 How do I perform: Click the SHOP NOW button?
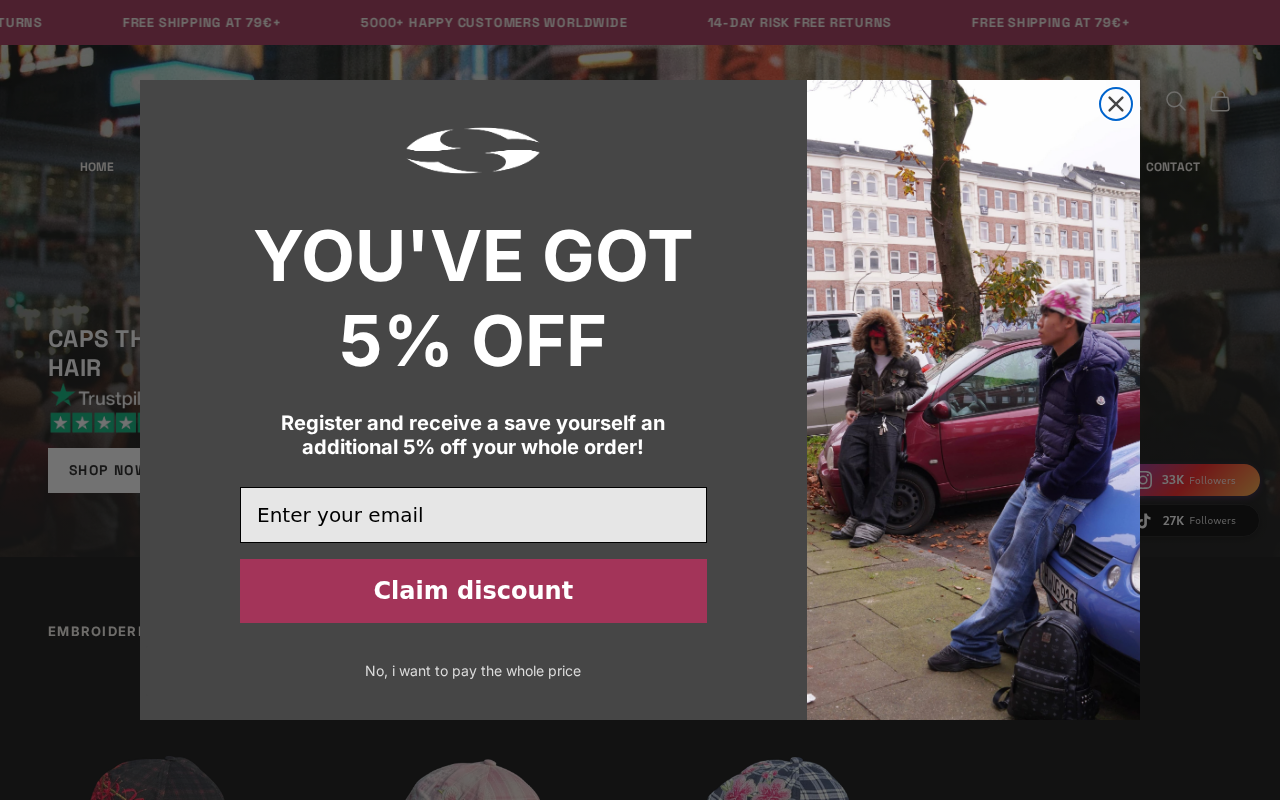tap(95, 470)
